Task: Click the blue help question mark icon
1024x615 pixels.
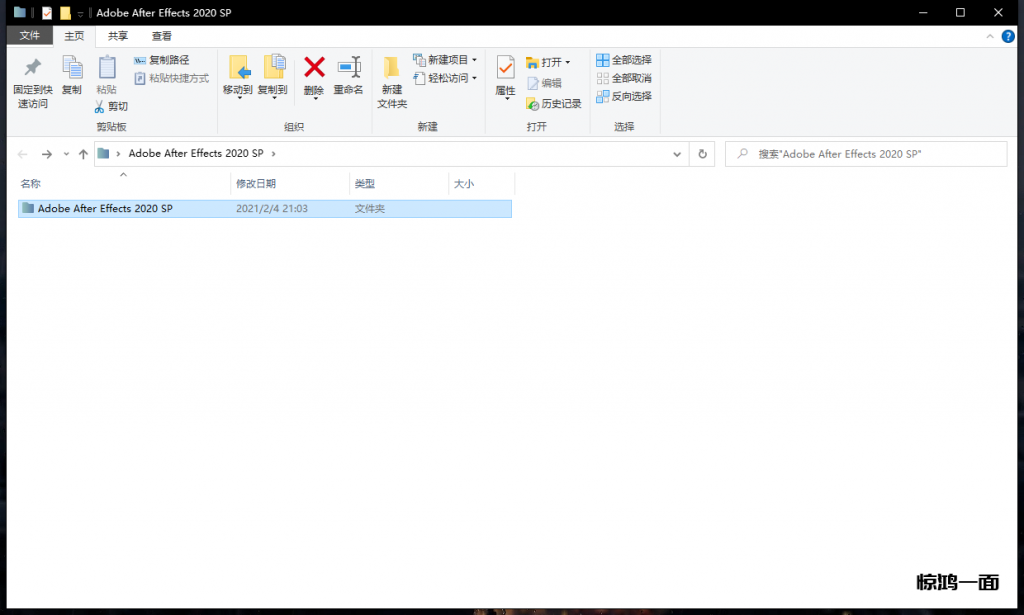Action: 1008,36
